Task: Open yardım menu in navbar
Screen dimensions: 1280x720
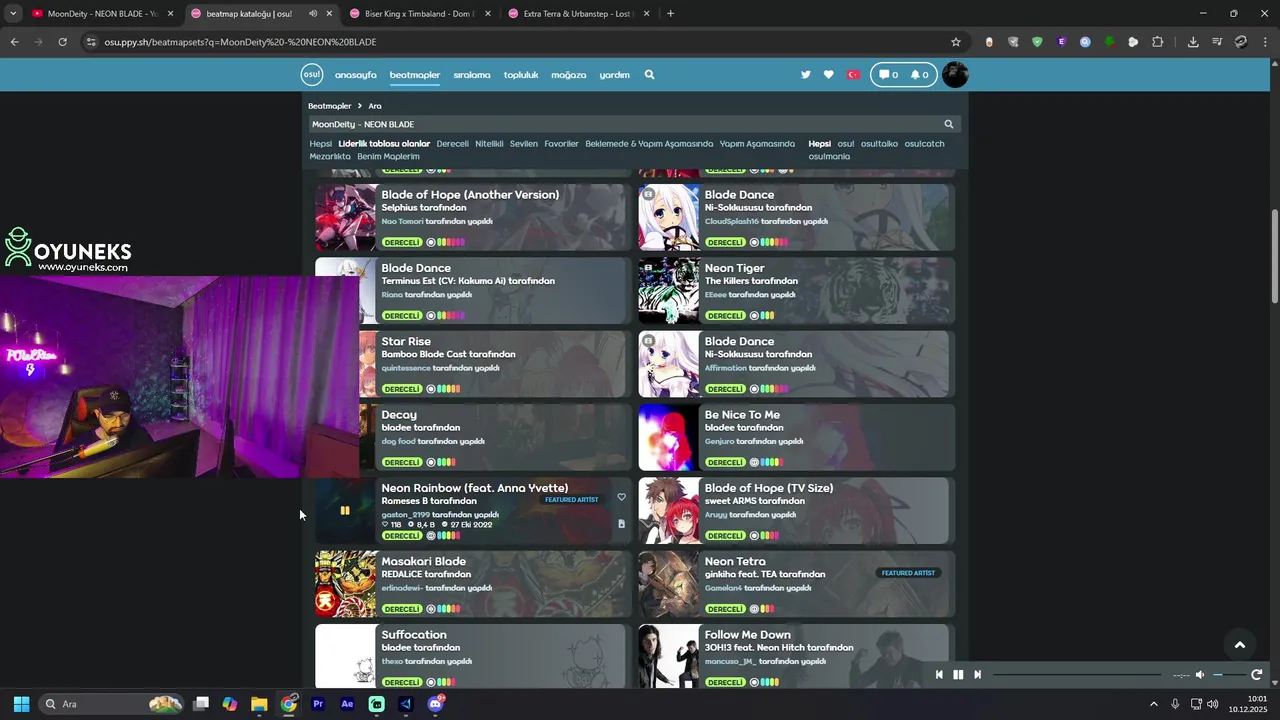Action: (x=615, y=75)
